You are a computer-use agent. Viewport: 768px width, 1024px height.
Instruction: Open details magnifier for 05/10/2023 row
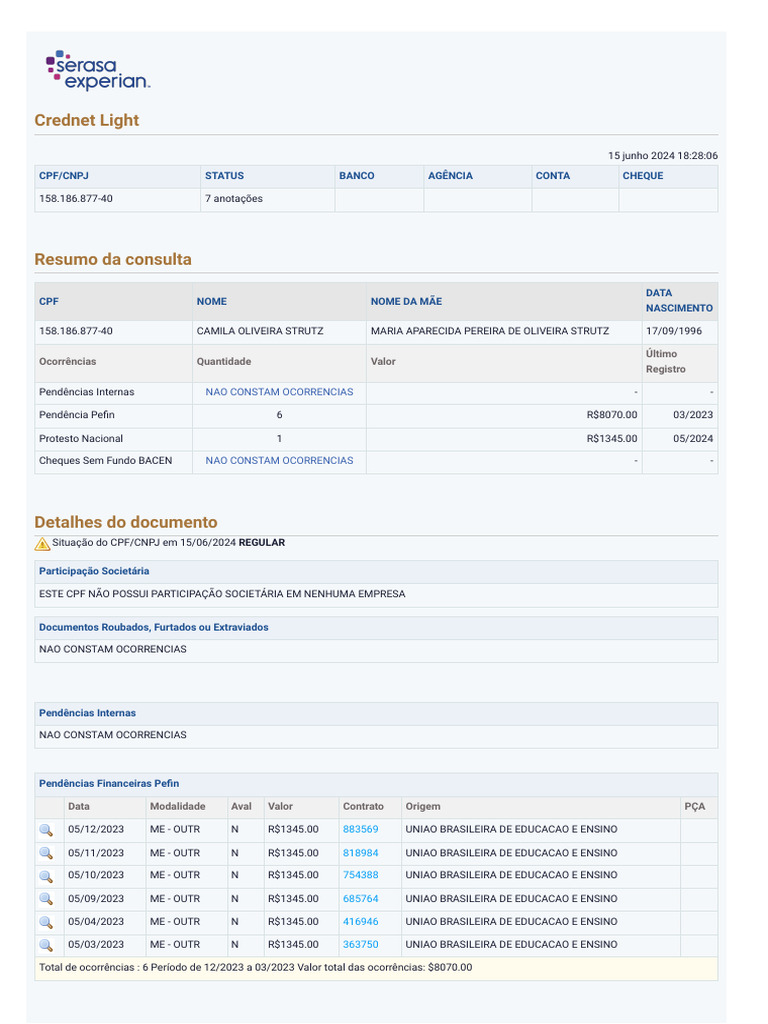46,876
